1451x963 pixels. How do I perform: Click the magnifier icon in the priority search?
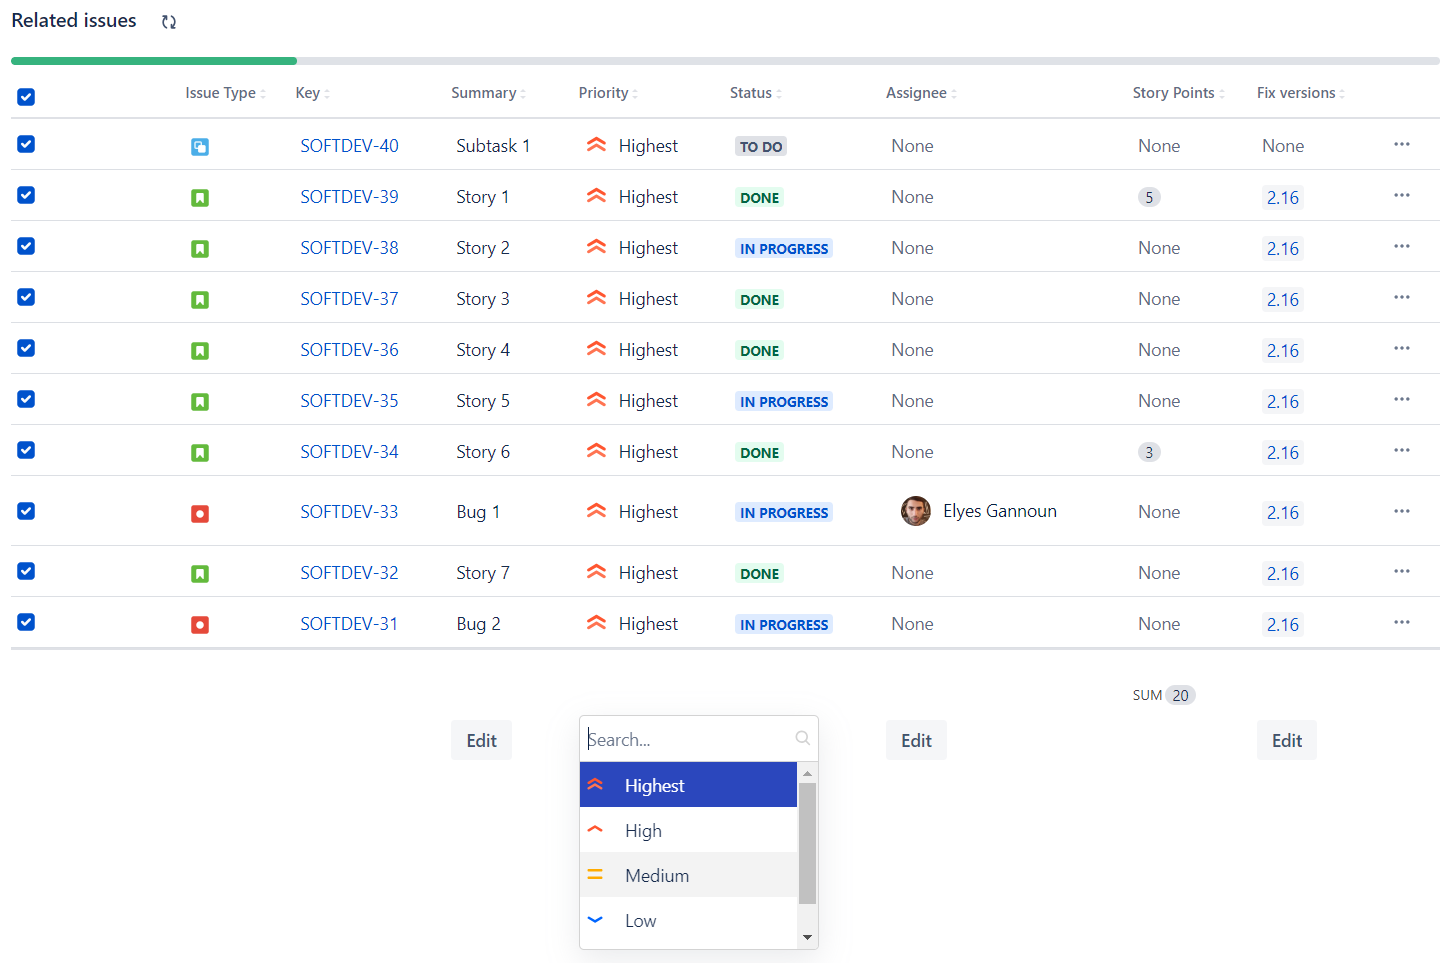tap(802, 739)
